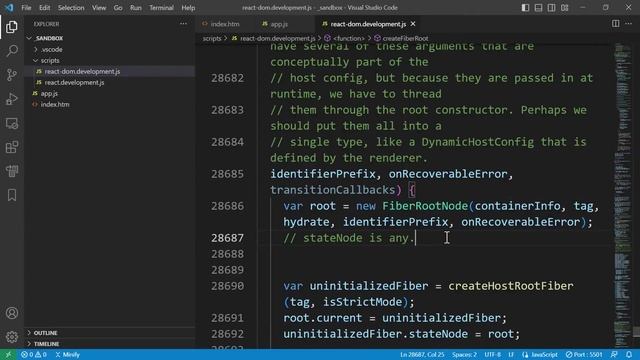The width and height of the screenshot is (640, 360).
Task: Open the Edit menu
Action: point(44,7)
